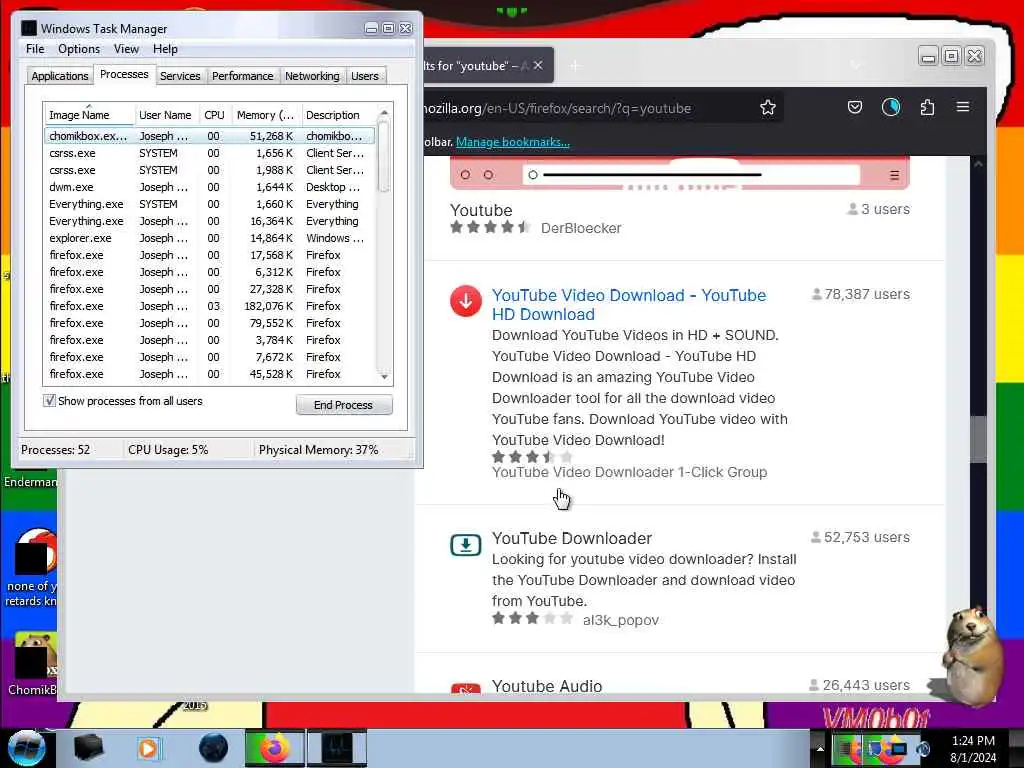1024x768 pixels.
Task: Show hidden system tray icons
Action: pyautogui.click(x=820, y=749)
